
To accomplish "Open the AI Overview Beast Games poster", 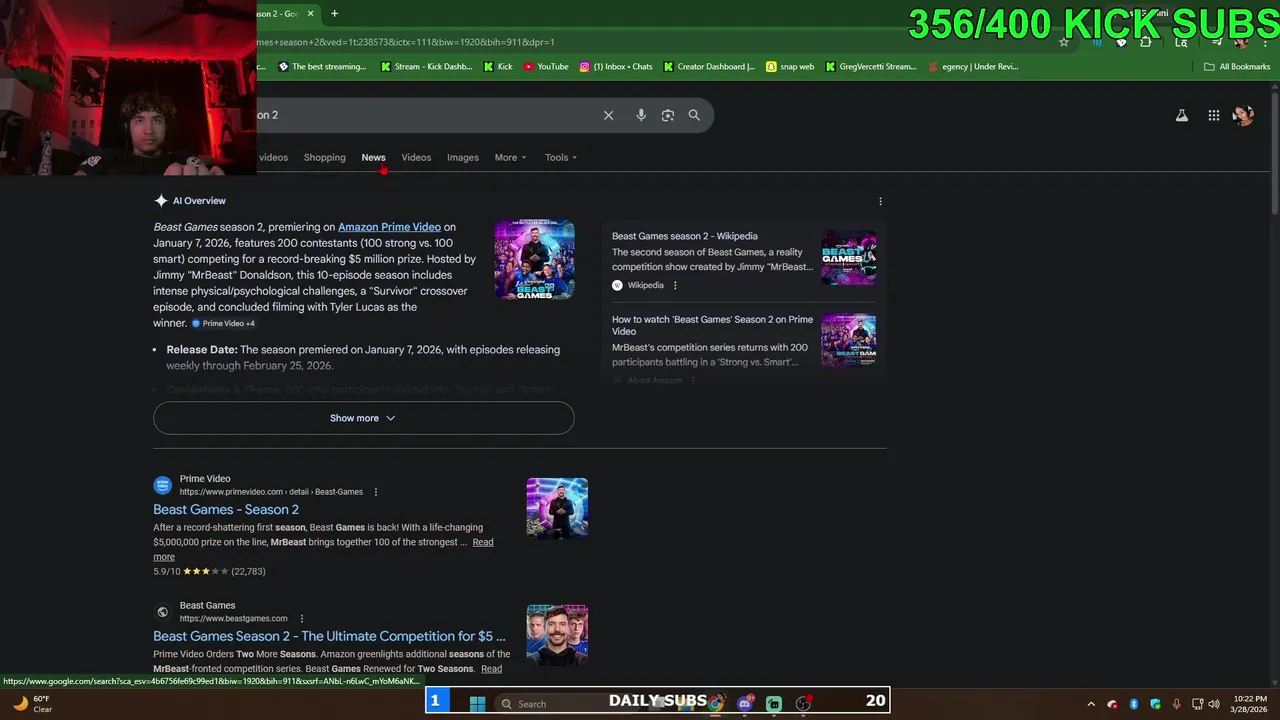I will pyautogui.click(x=534, y=260).
